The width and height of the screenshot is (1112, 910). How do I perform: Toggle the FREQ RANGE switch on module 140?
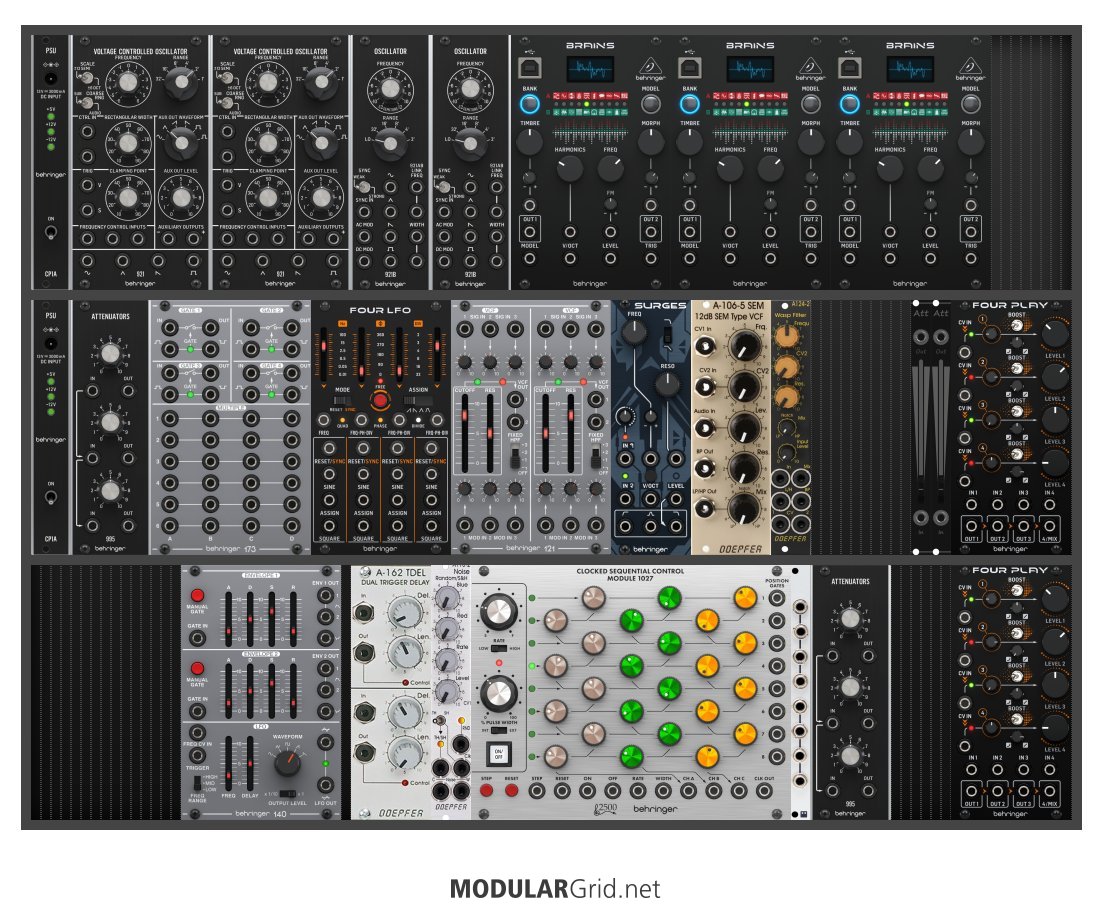196,783
